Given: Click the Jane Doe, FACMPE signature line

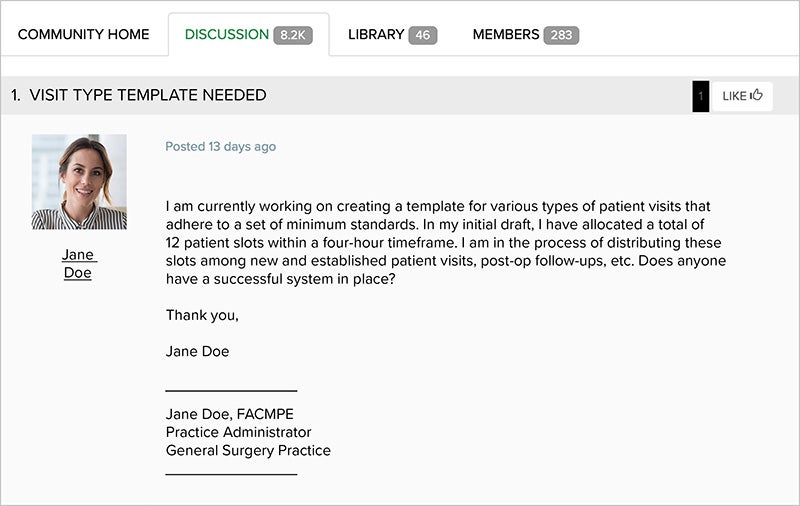Looking at the screenshot, I should tap(230, 415).
